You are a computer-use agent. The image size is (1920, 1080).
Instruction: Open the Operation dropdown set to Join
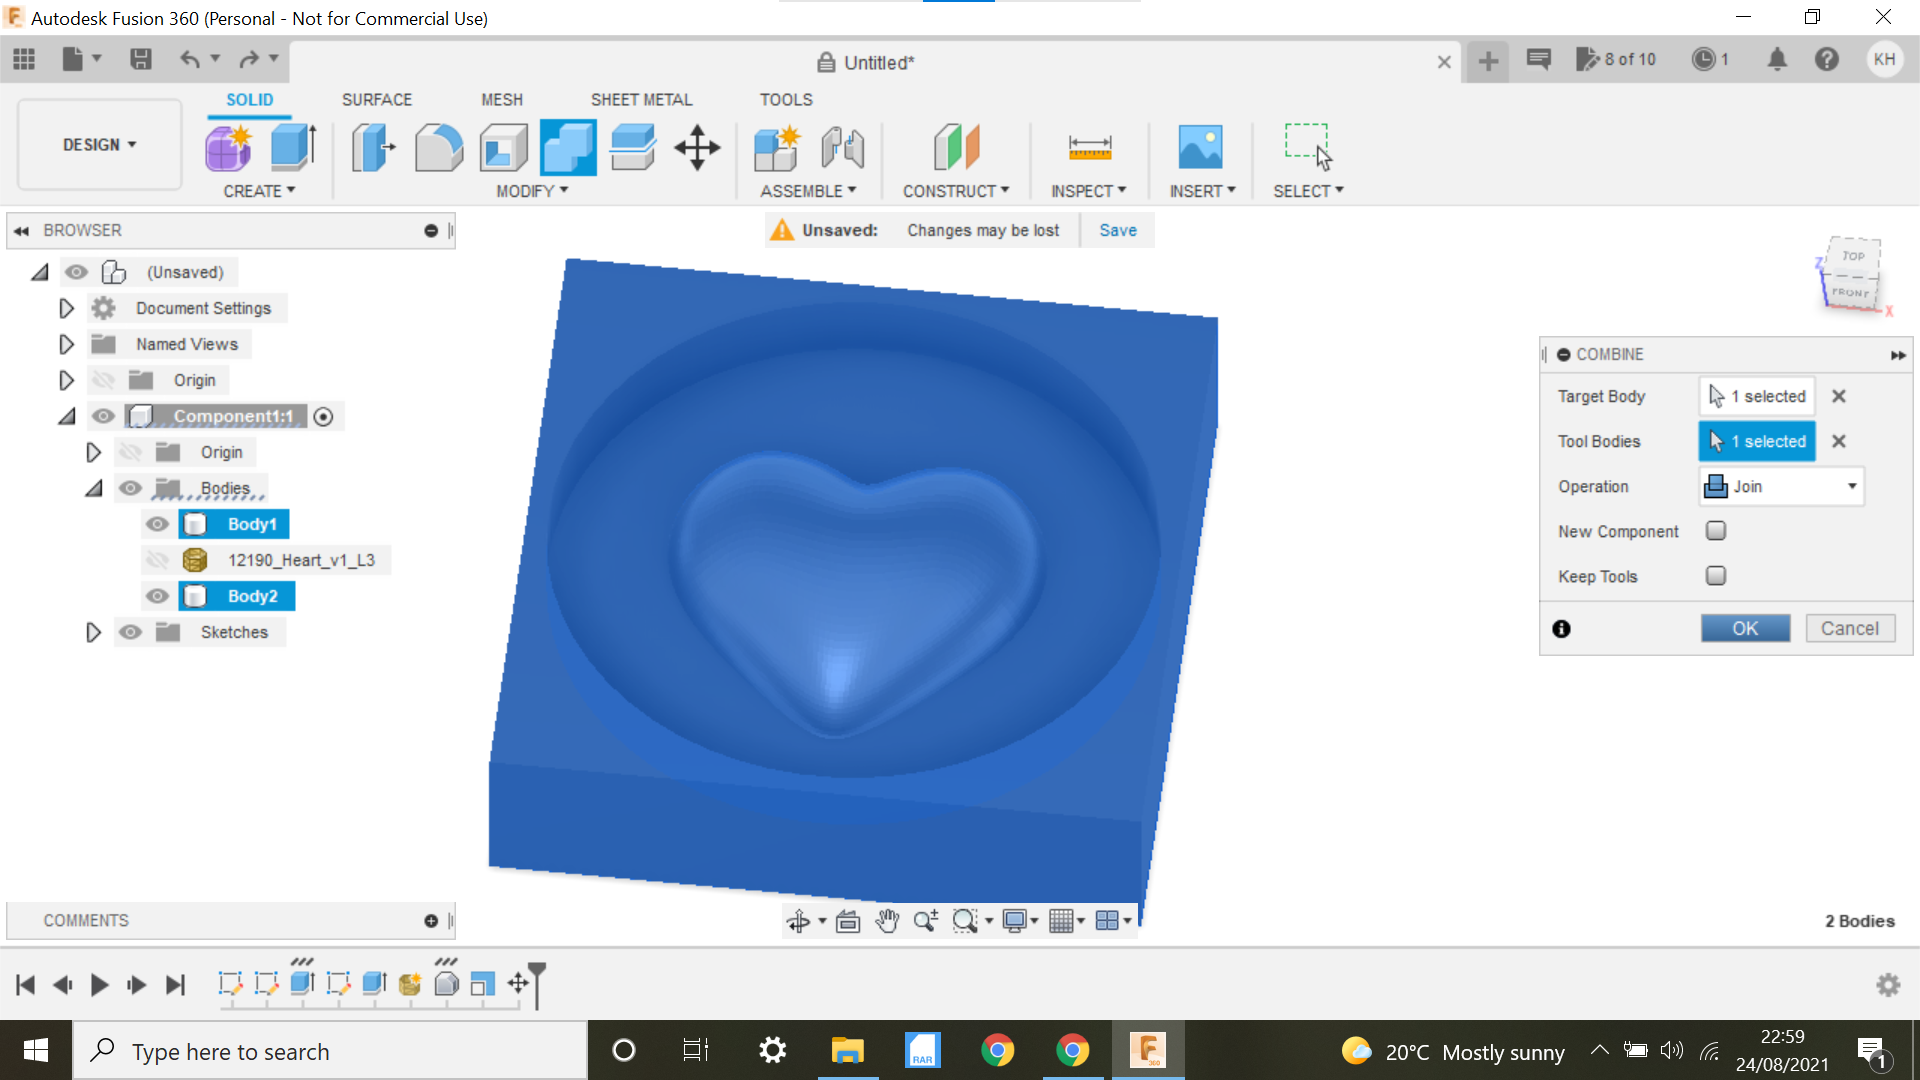click(1780, 486)
